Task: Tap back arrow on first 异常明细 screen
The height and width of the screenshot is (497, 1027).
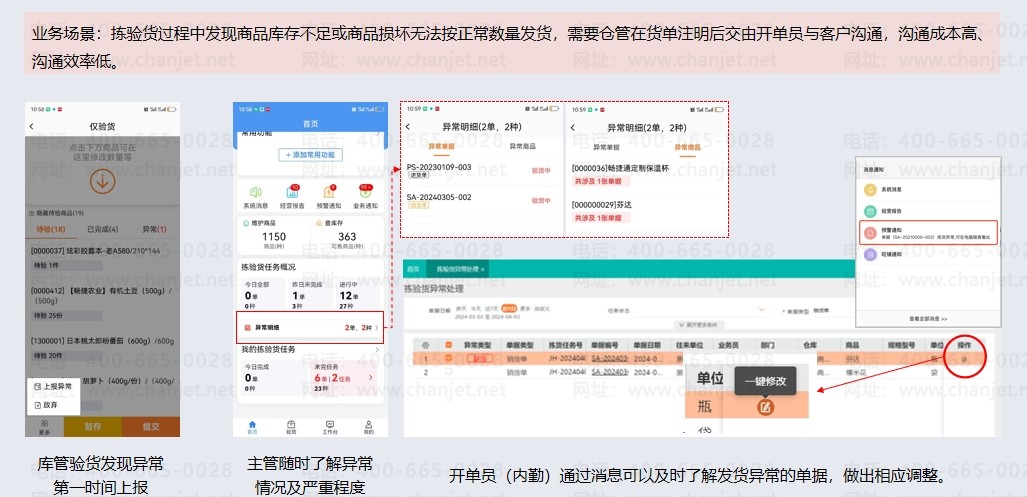Action: coord(408,127)
